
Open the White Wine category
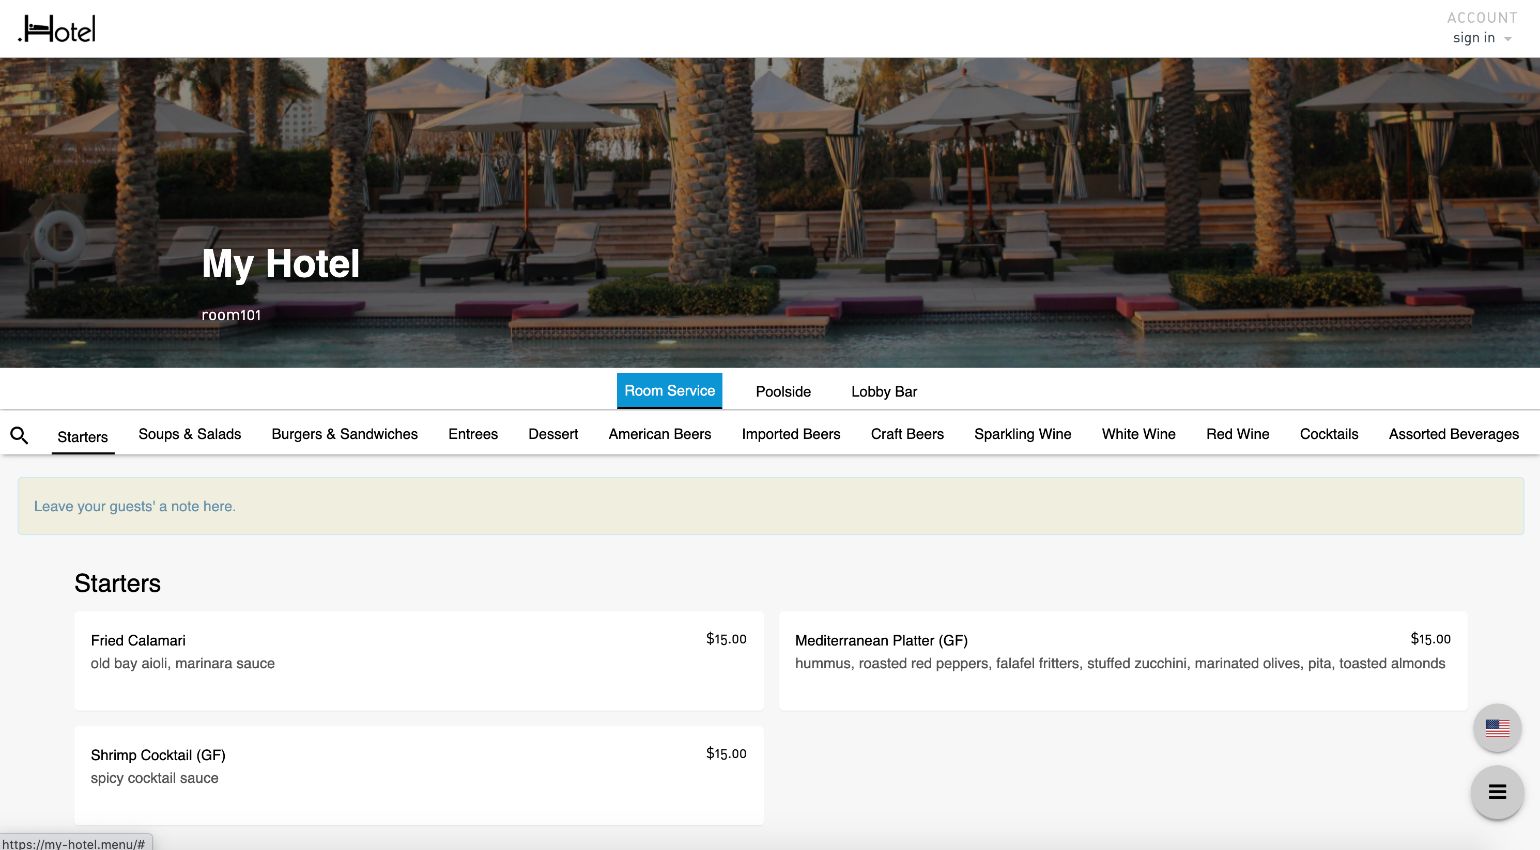click(x=1139, y=434)
